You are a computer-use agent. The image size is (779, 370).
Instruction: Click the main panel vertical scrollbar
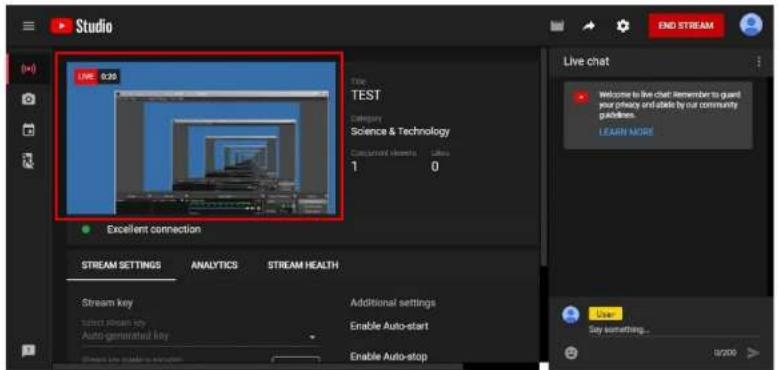pos(544,156)
